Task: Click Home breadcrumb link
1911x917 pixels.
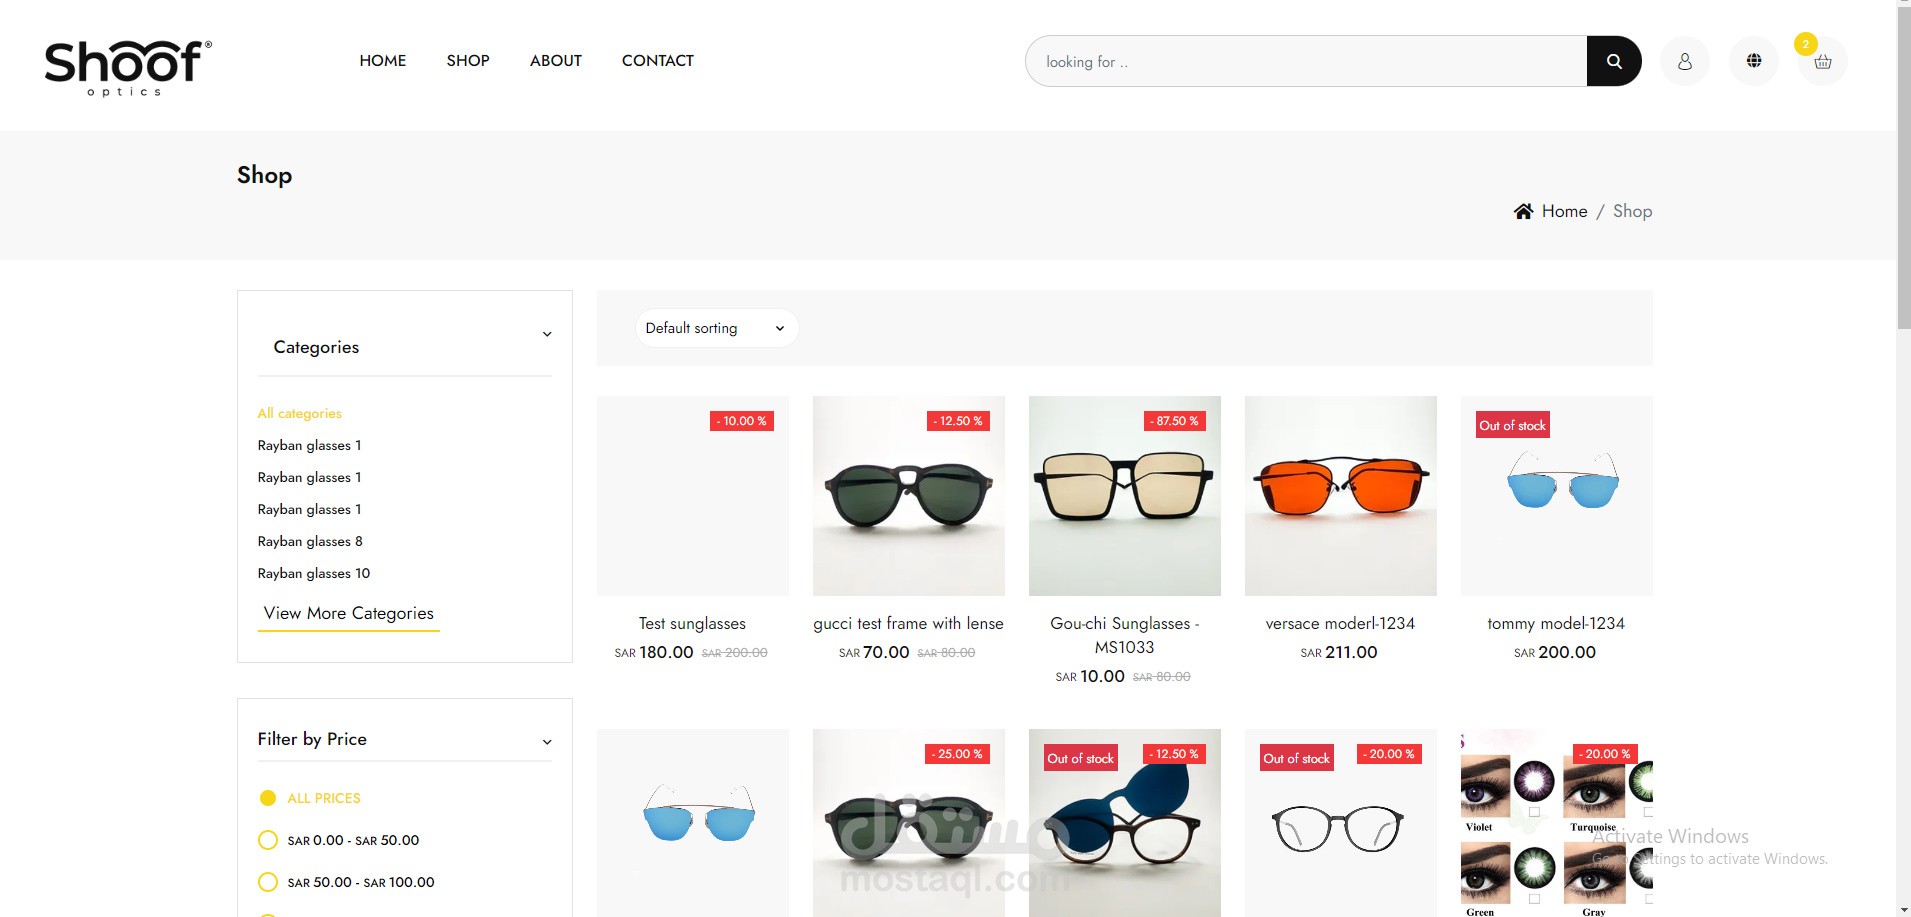Action: pos(1565,211)
